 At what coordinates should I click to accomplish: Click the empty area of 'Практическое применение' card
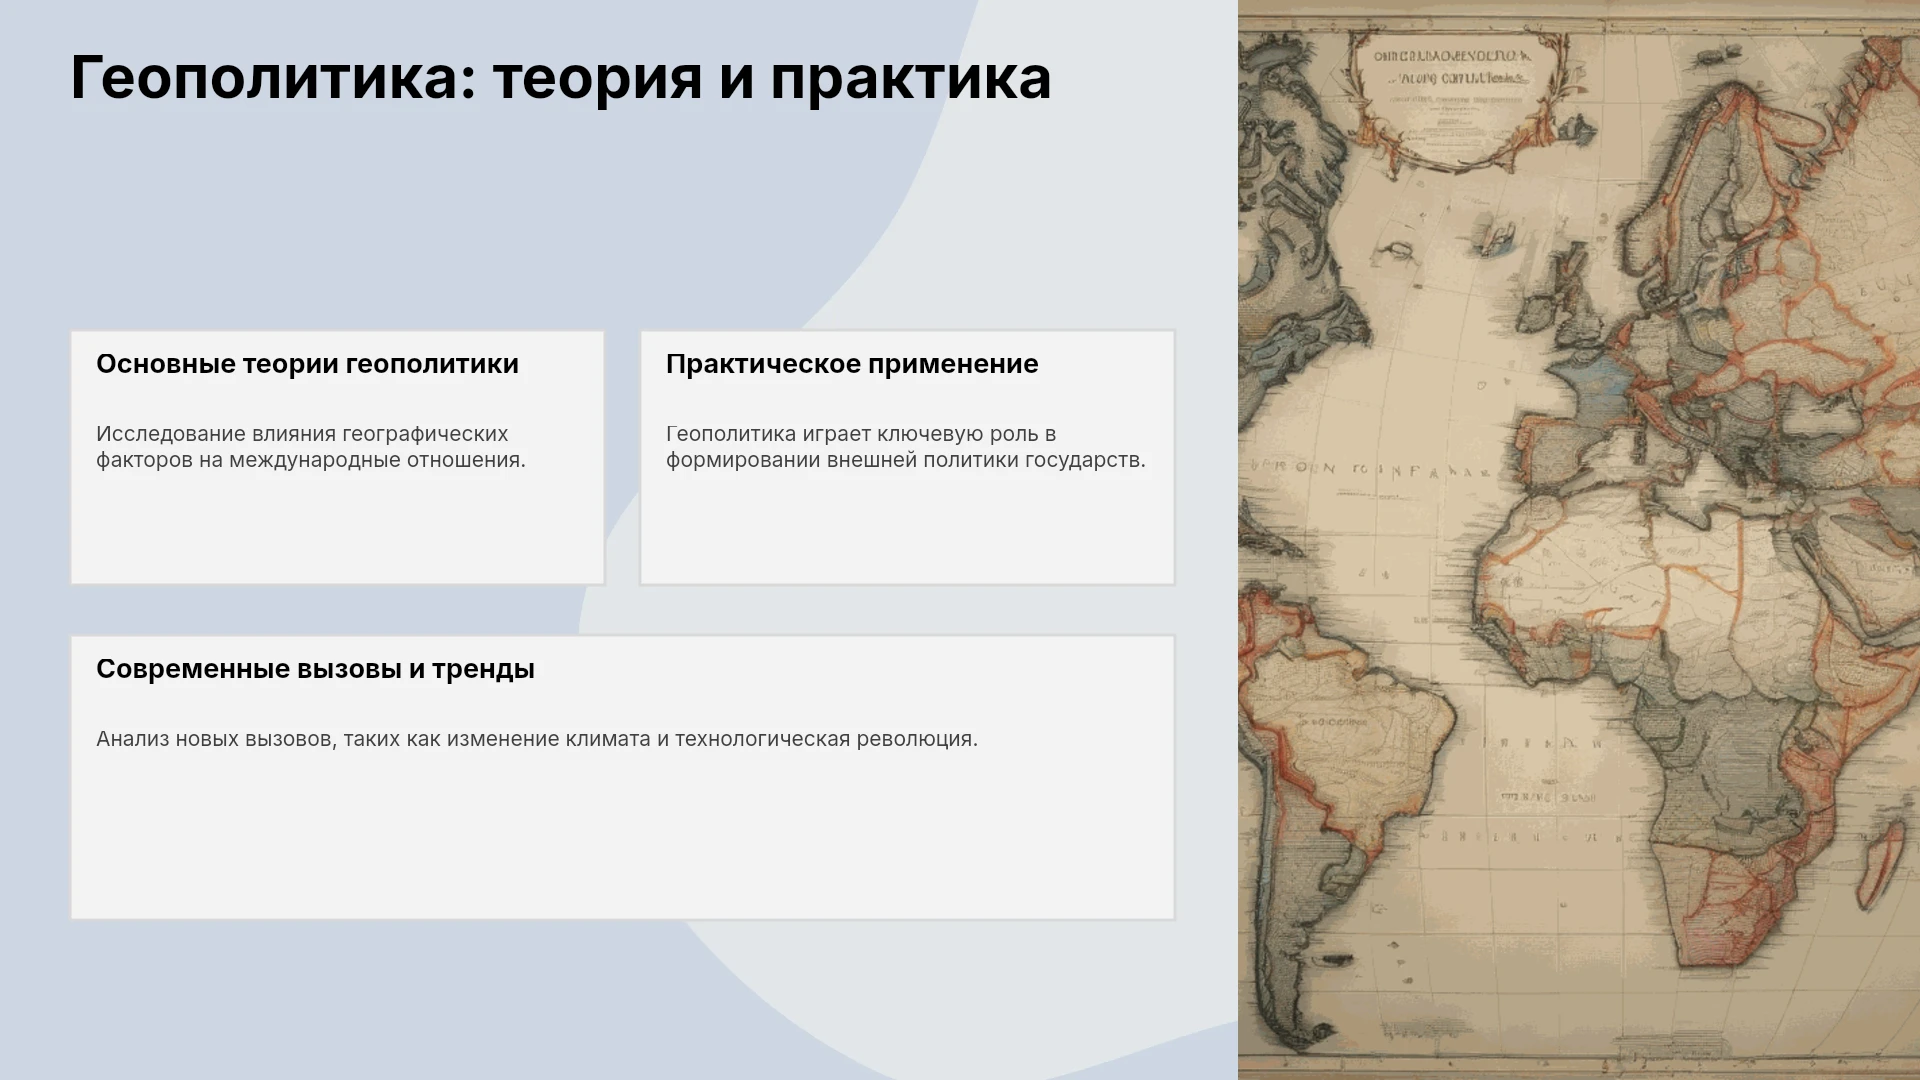(907, 528)
